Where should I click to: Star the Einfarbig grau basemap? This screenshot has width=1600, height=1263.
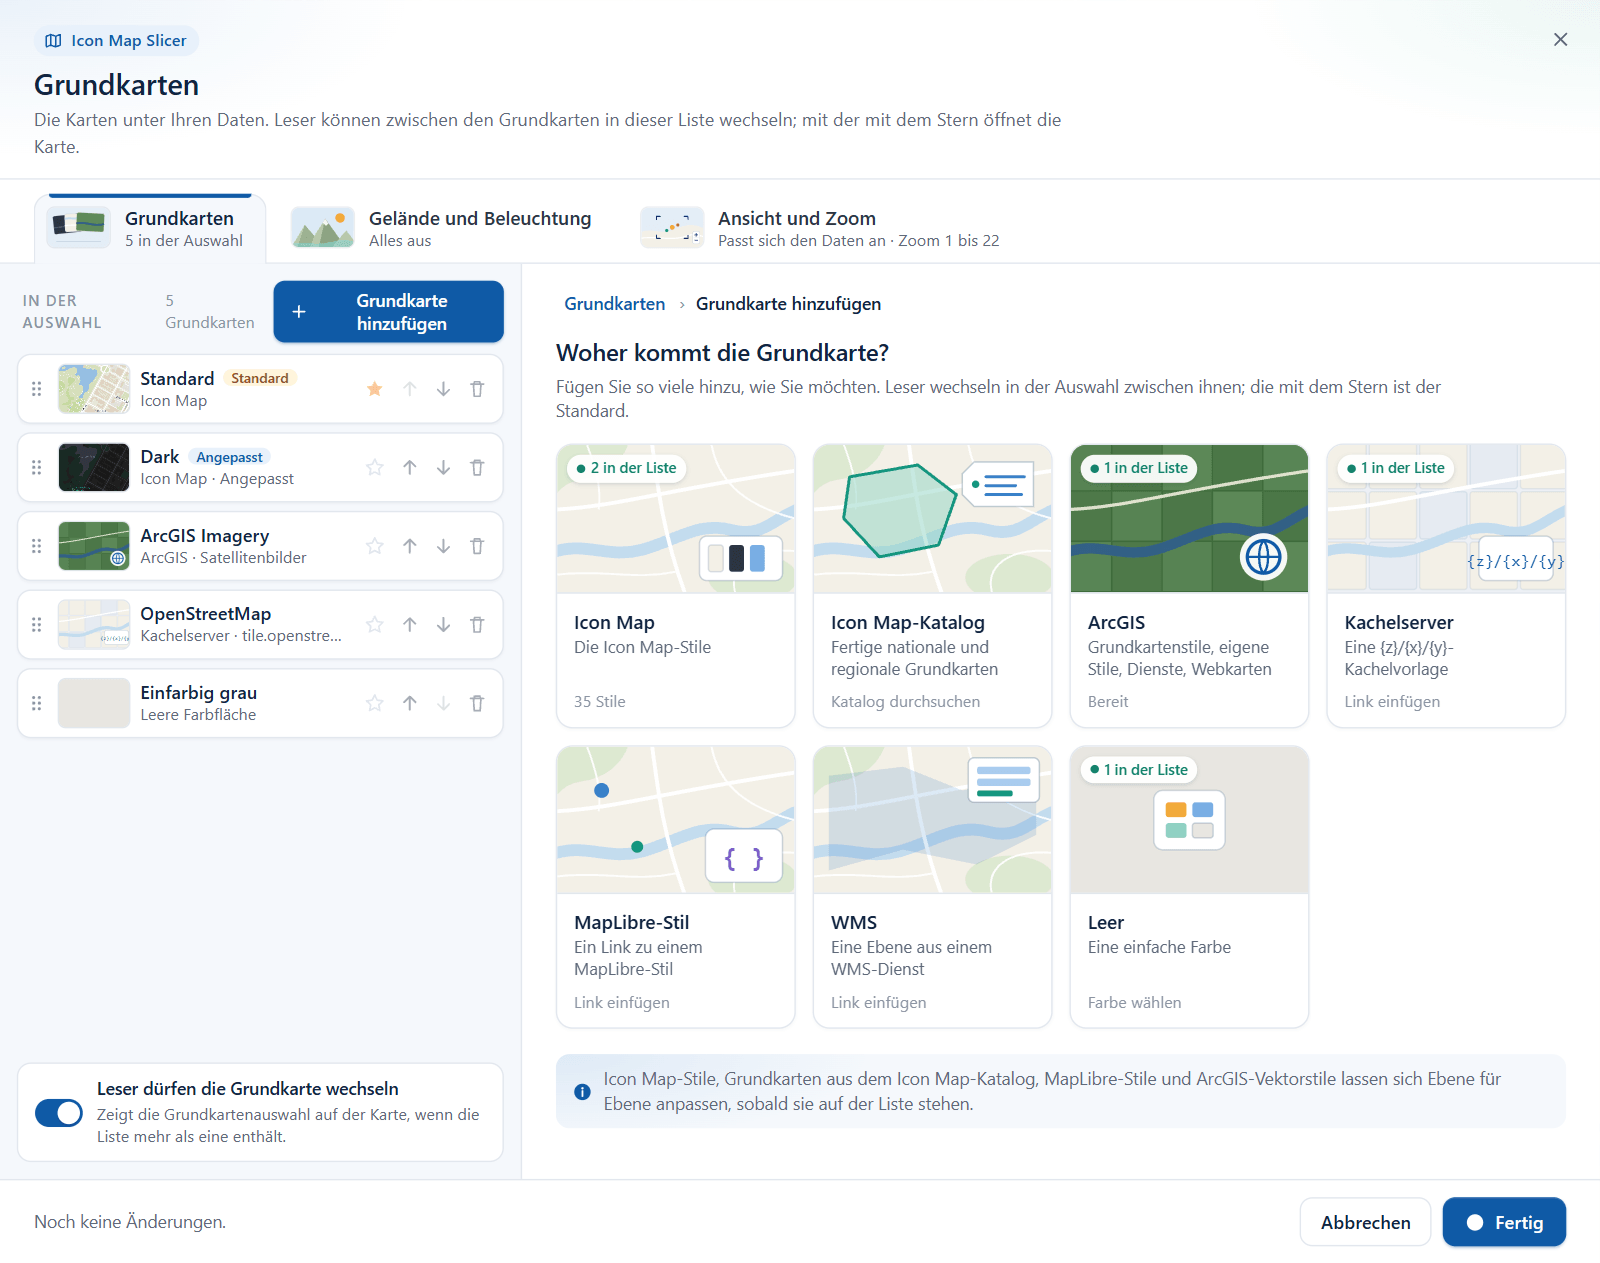click(375, 703)
